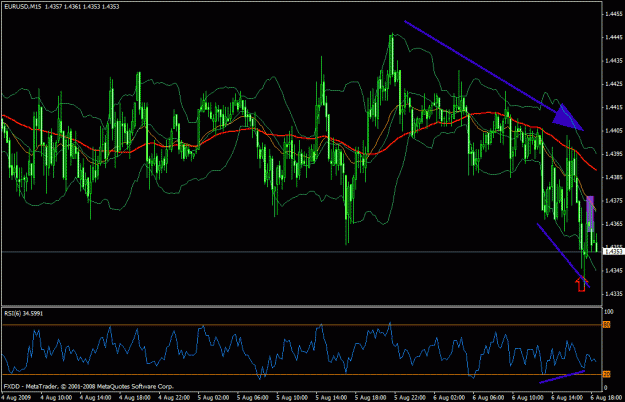Click the RSI scale 0 label
This screenshot has width=625, height=402.
[x=606, y=388]
